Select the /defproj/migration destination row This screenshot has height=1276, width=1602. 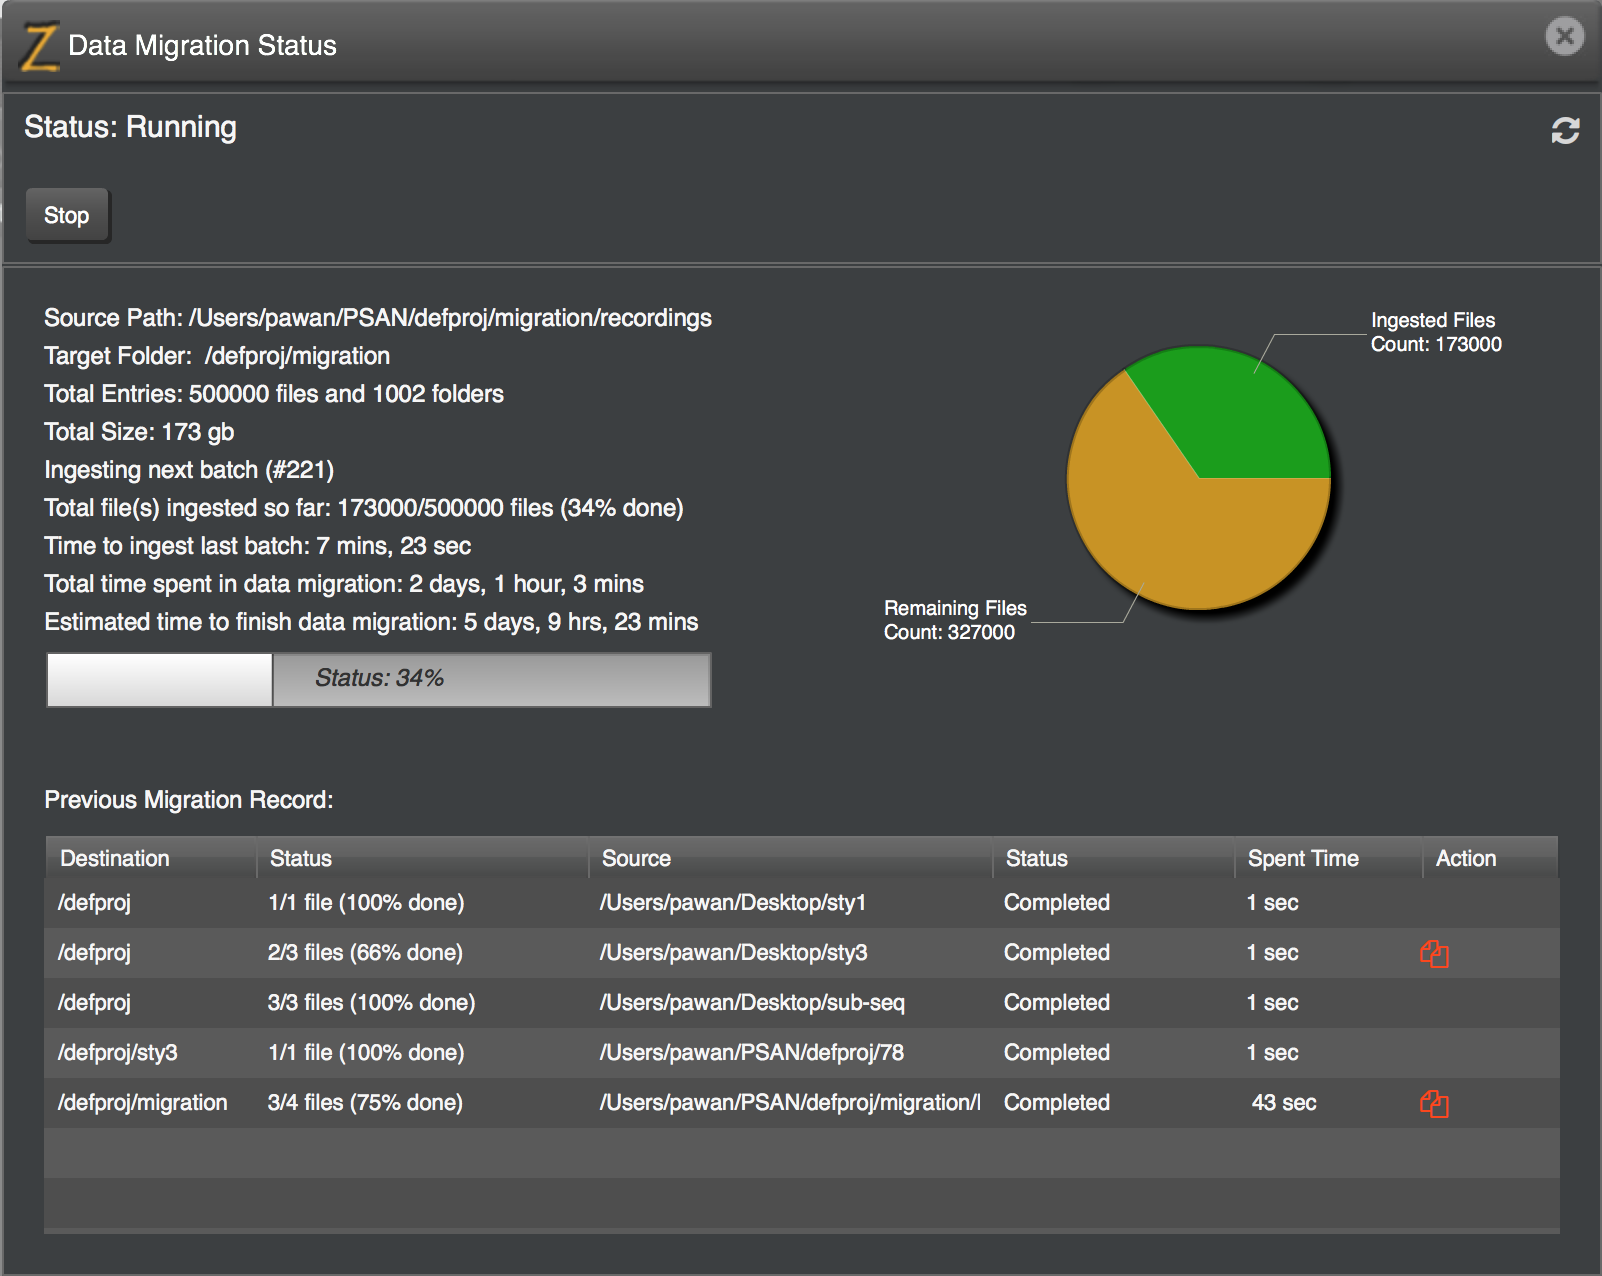pos(802,1103)
